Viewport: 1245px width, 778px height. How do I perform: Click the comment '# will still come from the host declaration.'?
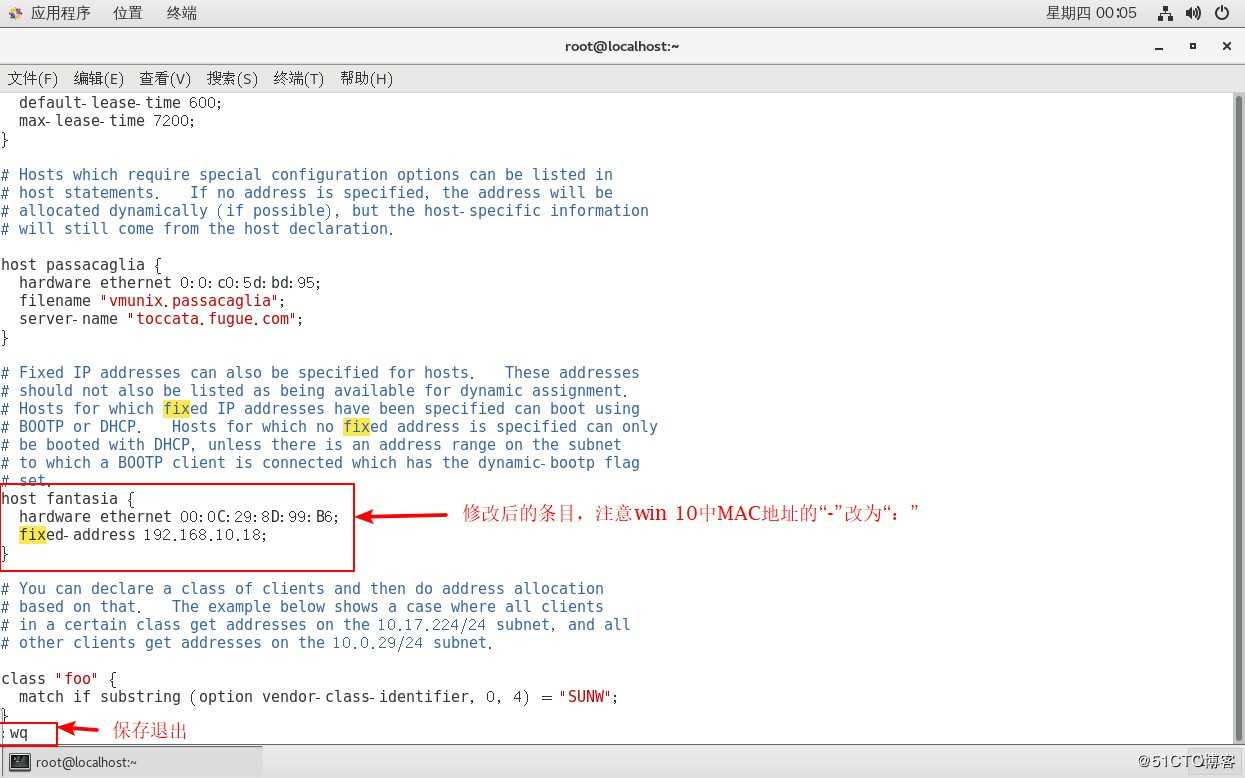point(197,228)
